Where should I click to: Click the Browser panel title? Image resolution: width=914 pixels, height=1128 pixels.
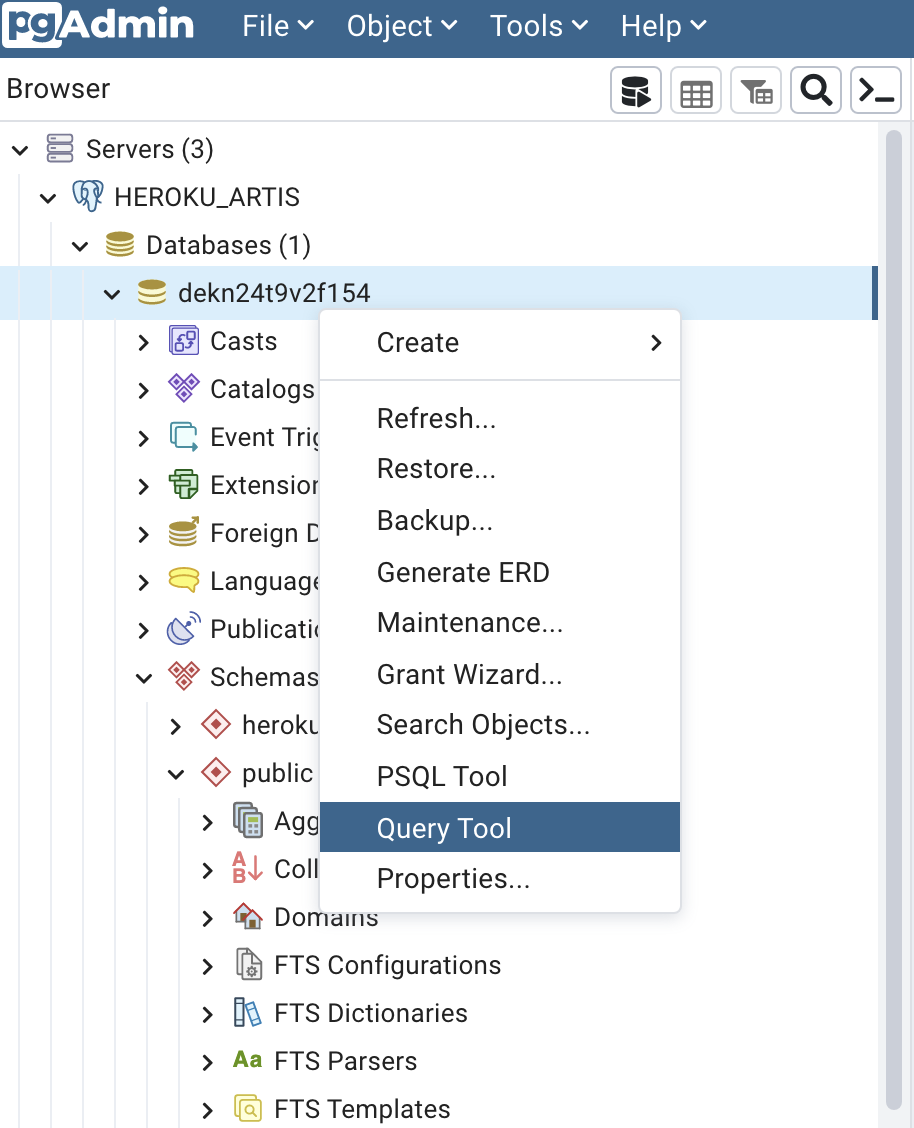click(58, 88)
